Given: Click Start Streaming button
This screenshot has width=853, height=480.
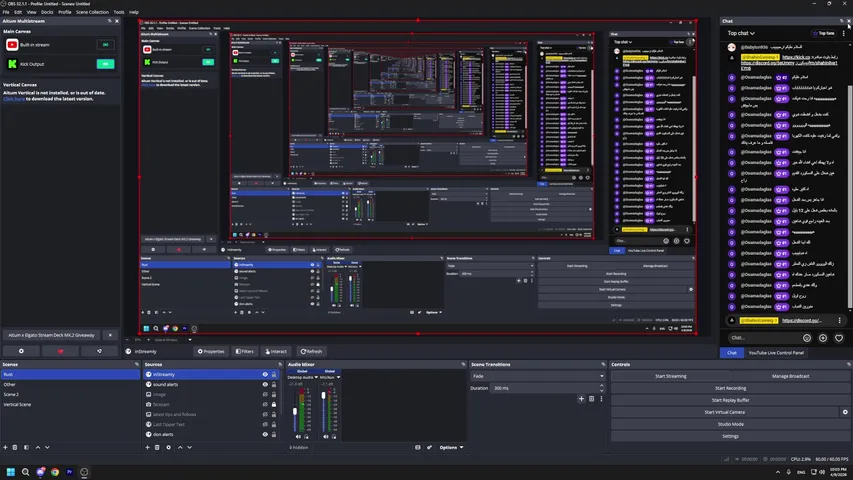Looking at the screenshot, I should [x=670, y=376].
